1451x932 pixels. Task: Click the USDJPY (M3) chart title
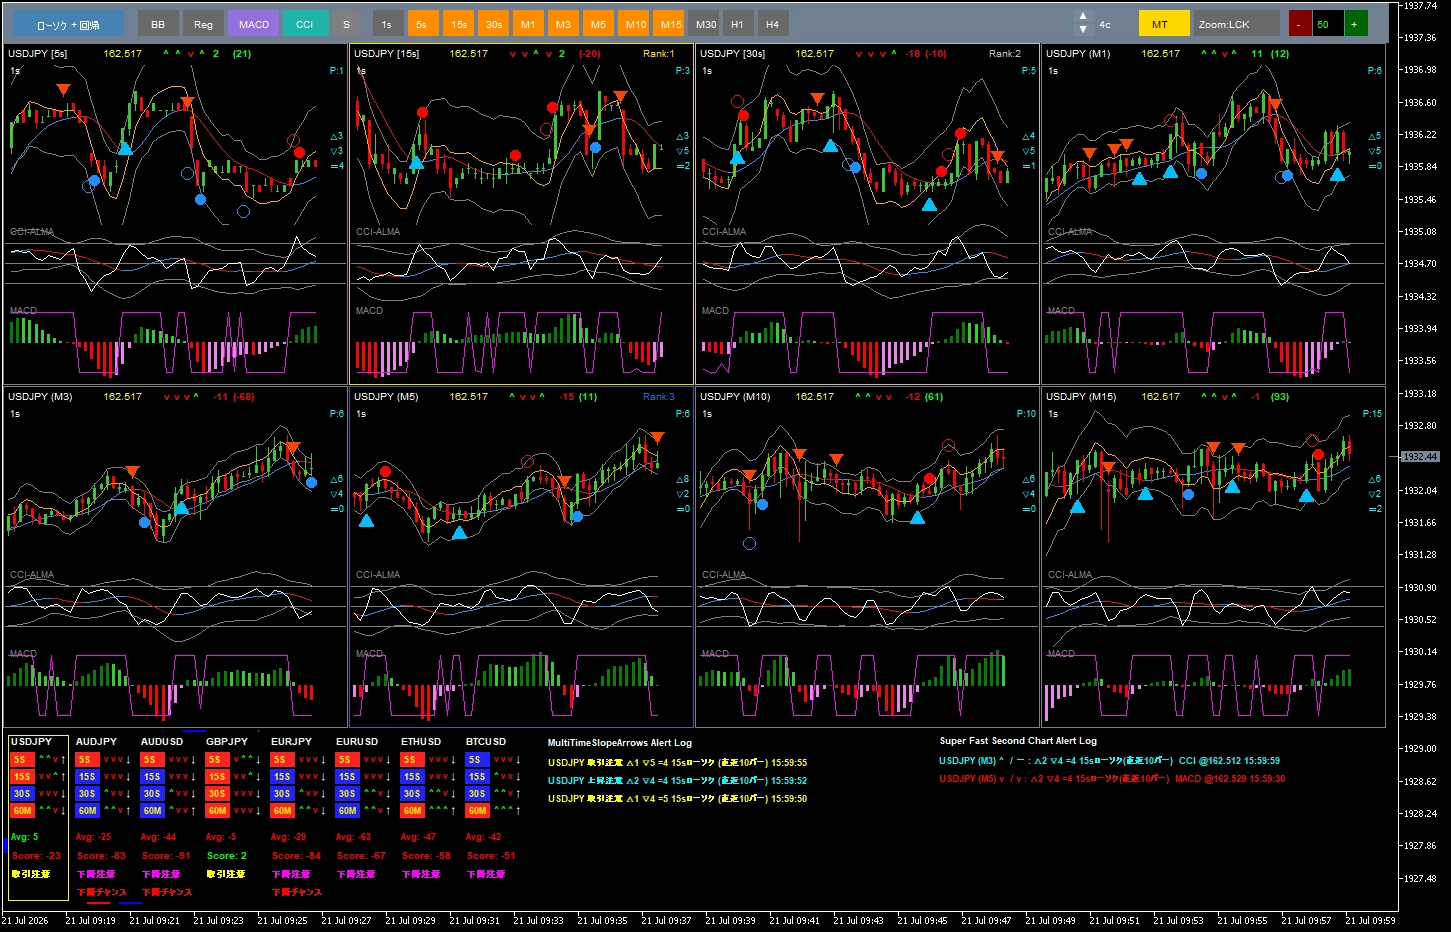[x=40, y=397]
